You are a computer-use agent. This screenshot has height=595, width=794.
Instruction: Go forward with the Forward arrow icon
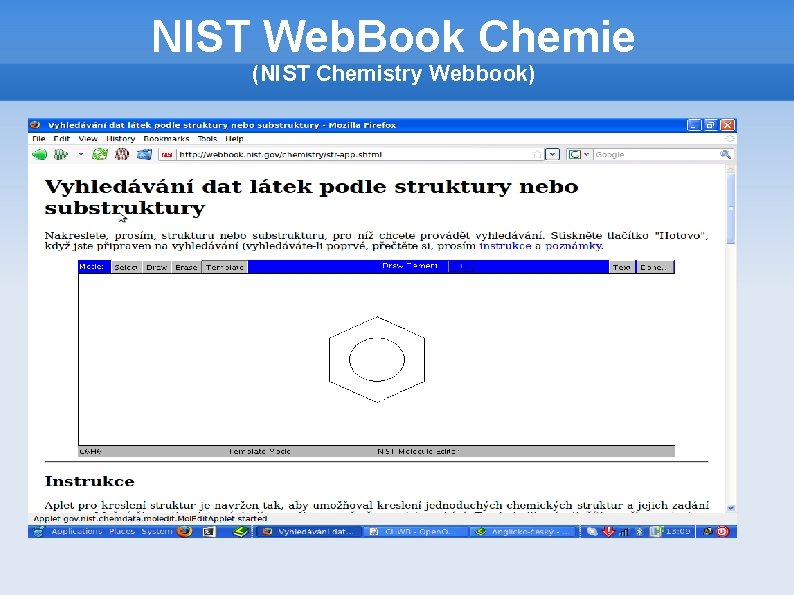click(61, 154)
